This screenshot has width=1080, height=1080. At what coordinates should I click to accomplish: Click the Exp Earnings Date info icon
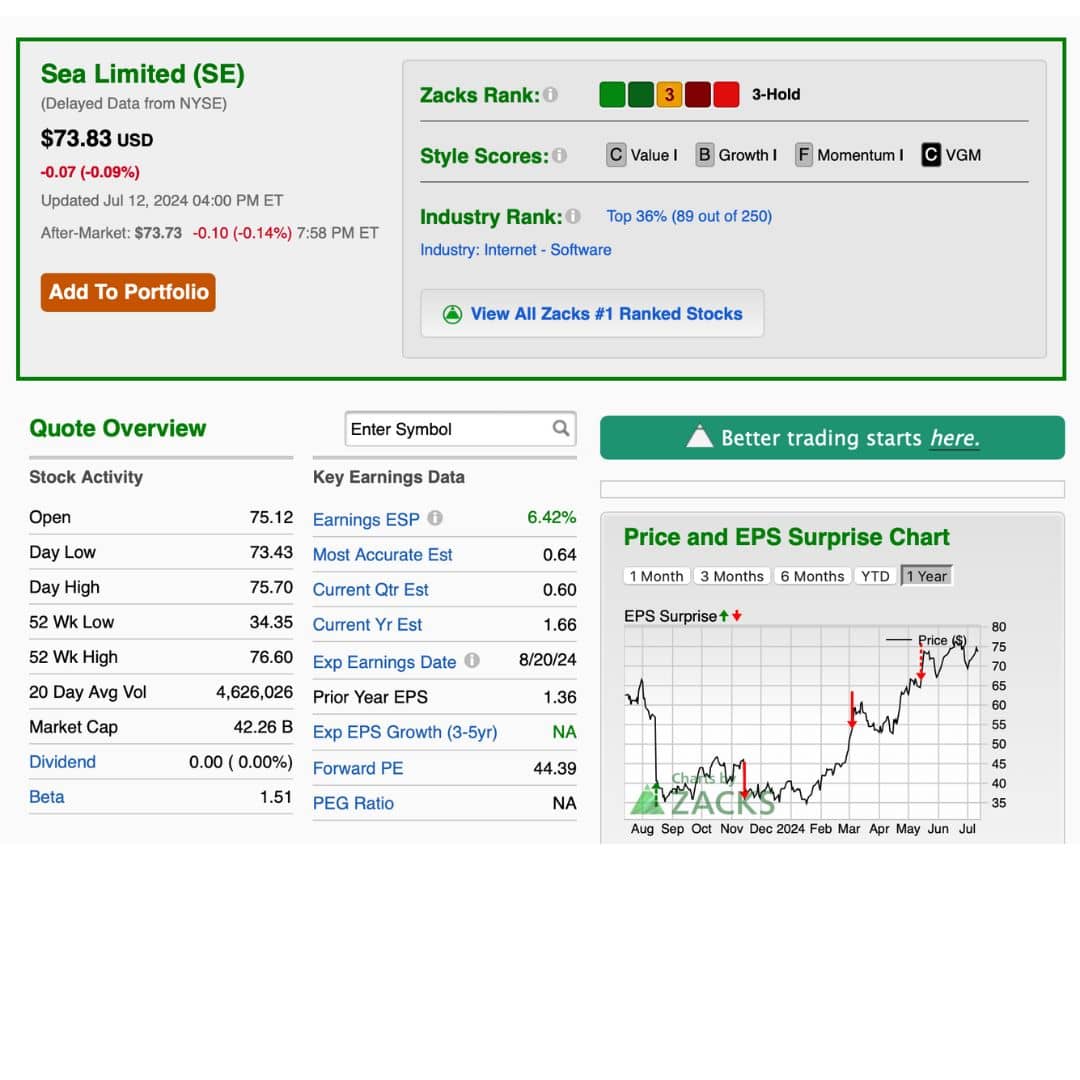coord(472,661)
